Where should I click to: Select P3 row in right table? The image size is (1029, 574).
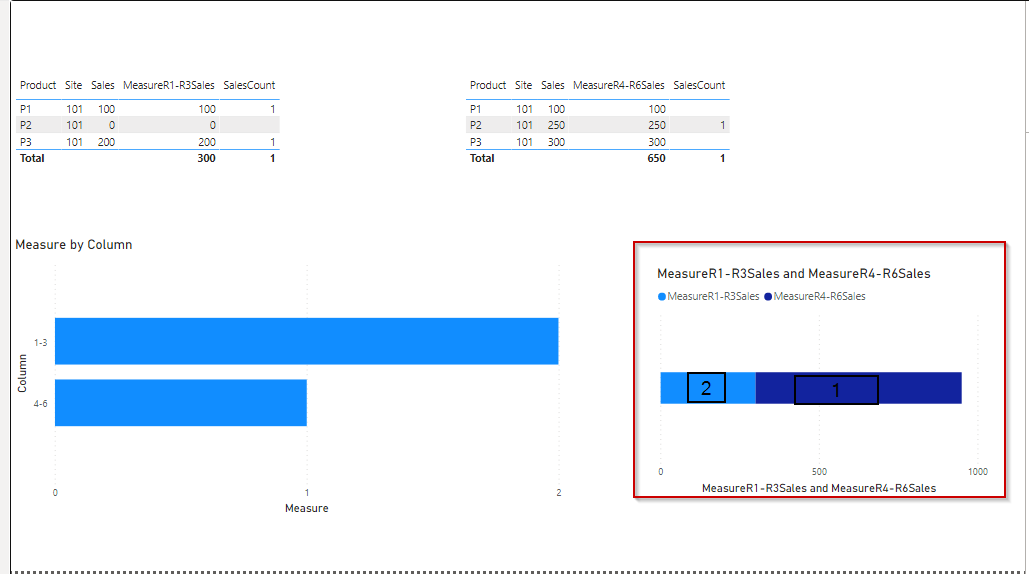click(598, 142)
